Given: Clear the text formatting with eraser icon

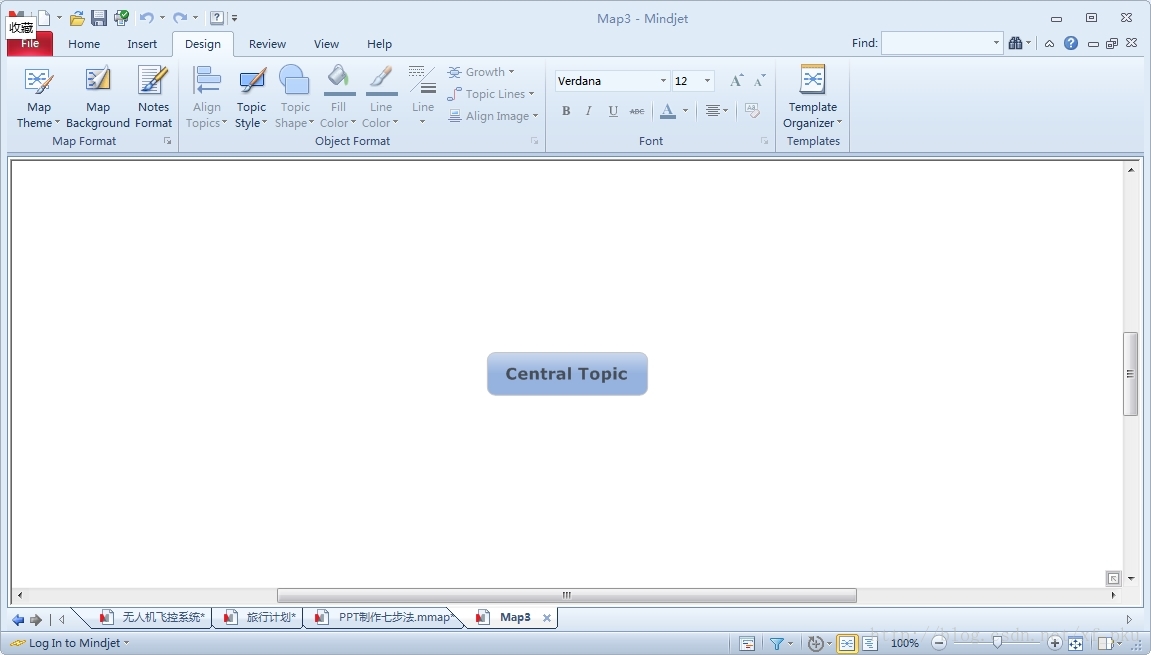Looking at the screenshot, I should click(x=752, y=111).
